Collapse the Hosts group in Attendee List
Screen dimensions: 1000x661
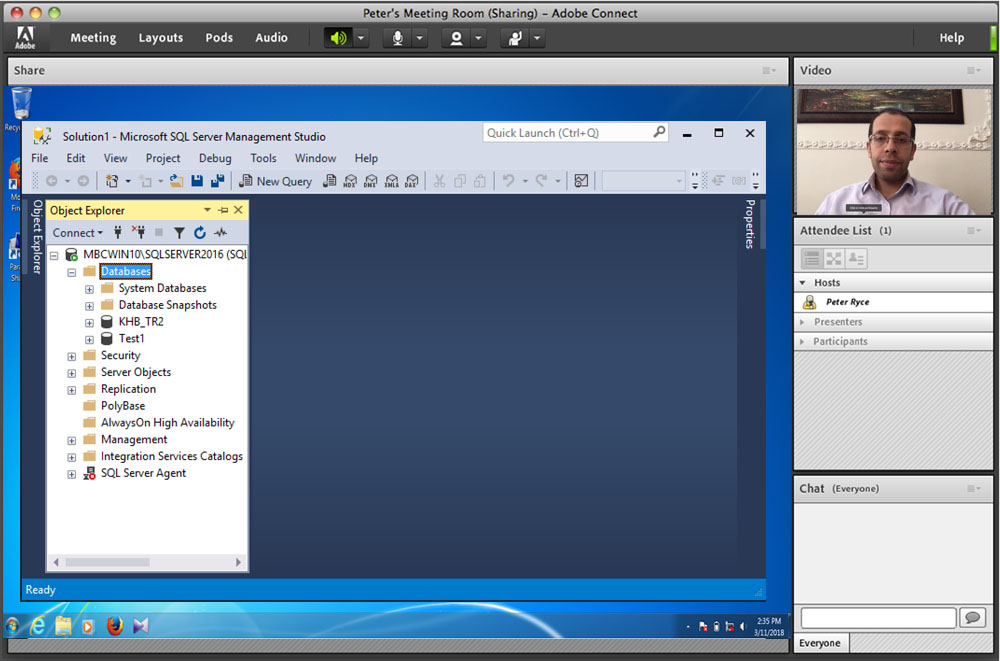803,283
